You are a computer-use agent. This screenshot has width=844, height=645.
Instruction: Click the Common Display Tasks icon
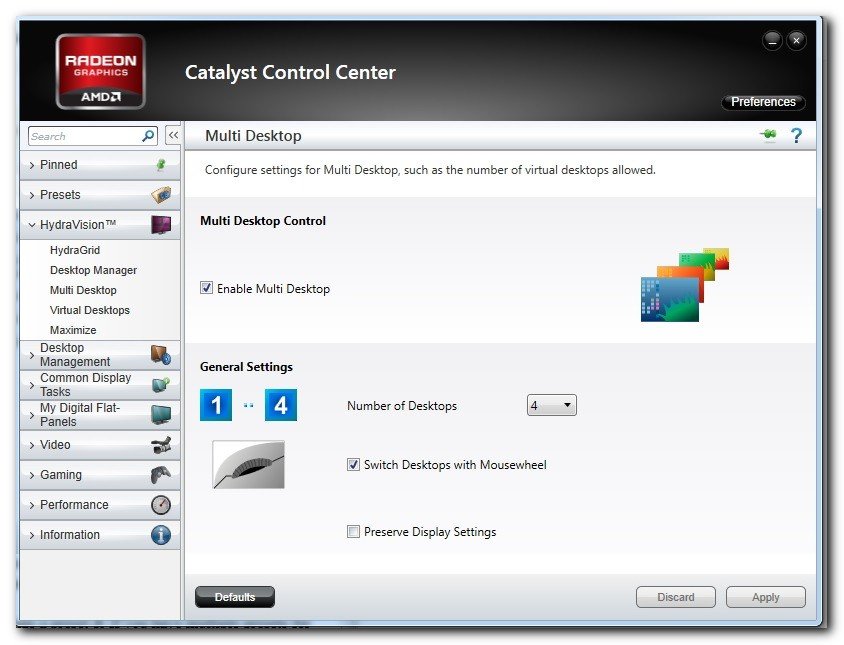coord(161,384)
